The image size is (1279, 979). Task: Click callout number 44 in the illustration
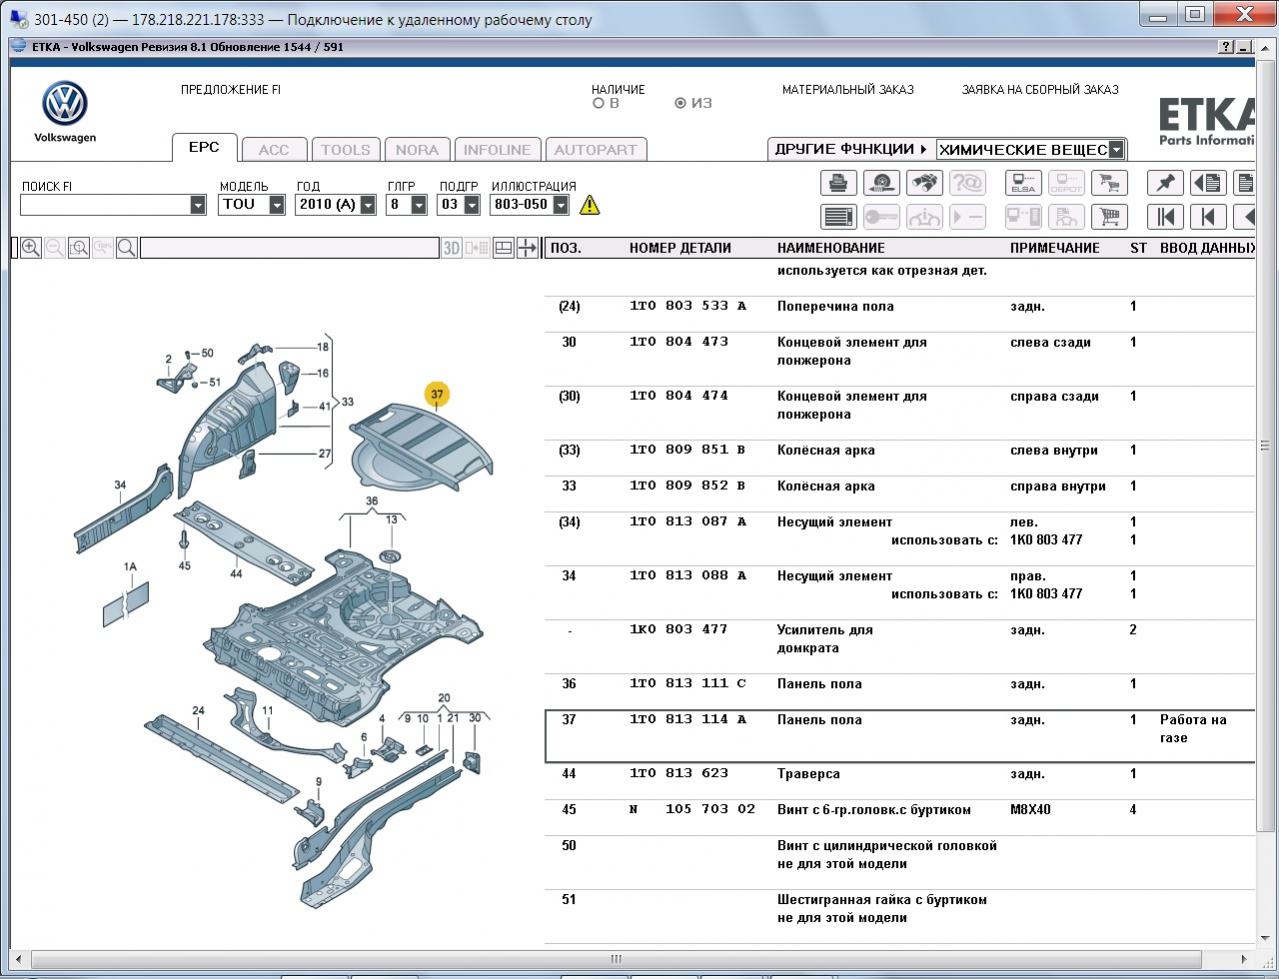(236, 574)
